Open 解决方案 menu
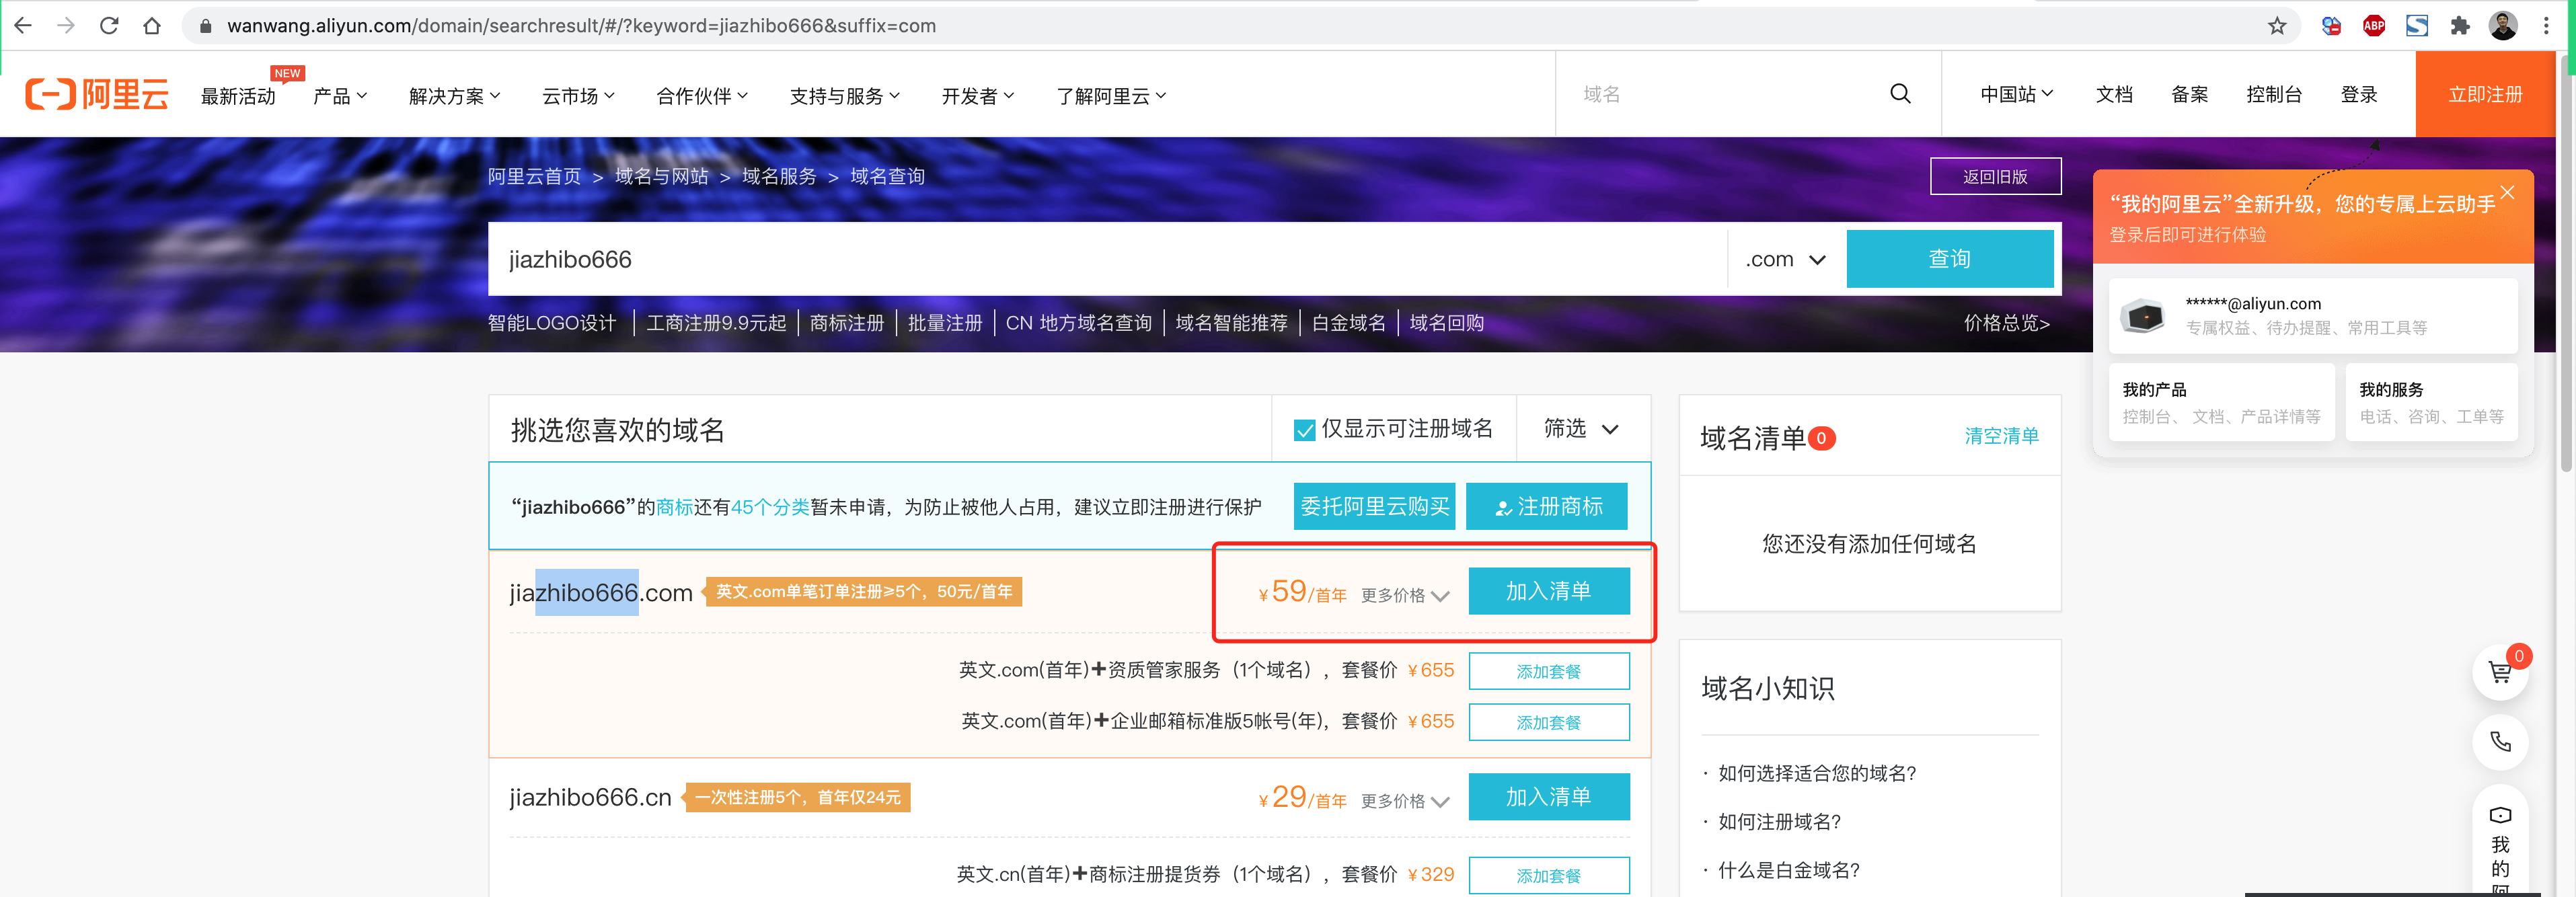The width and height of the screenshot is (2576, 897). (x=455, y=96)
